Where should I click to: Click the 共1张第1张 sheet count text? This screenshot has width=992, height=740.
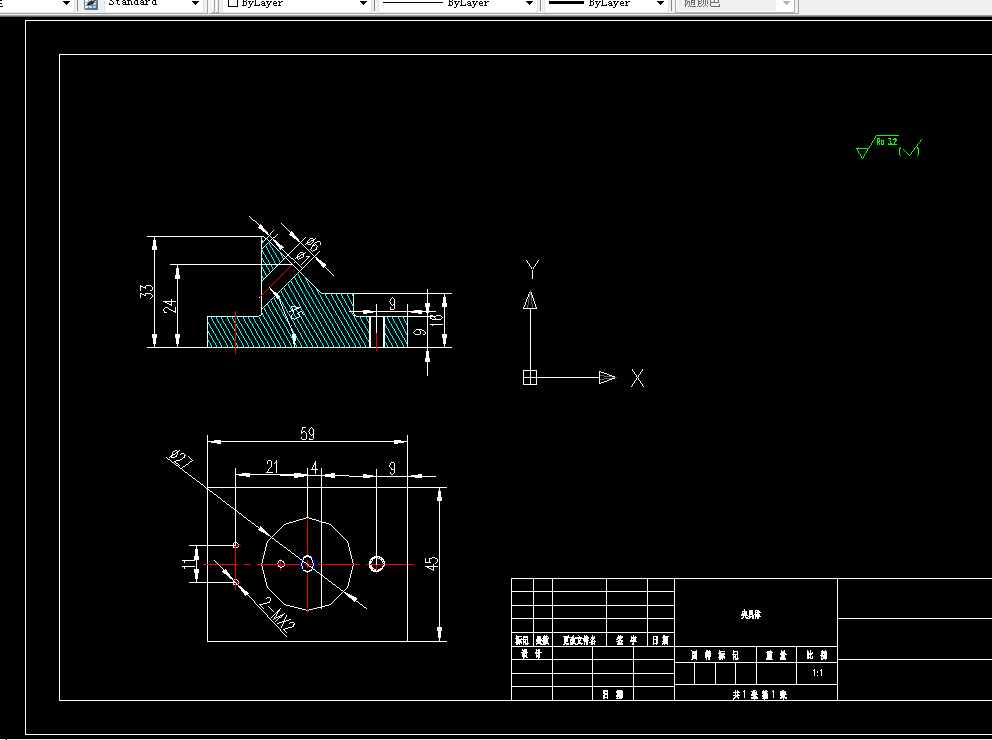pos(760,694)
